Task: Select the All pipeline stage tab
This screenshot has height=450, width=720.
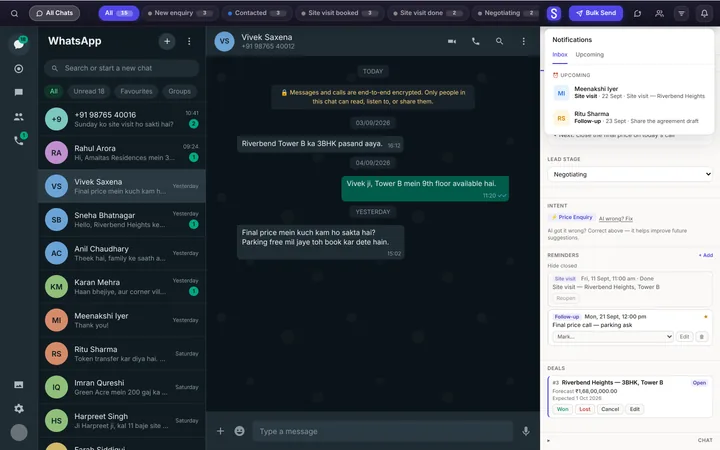Action: [118, 13]
